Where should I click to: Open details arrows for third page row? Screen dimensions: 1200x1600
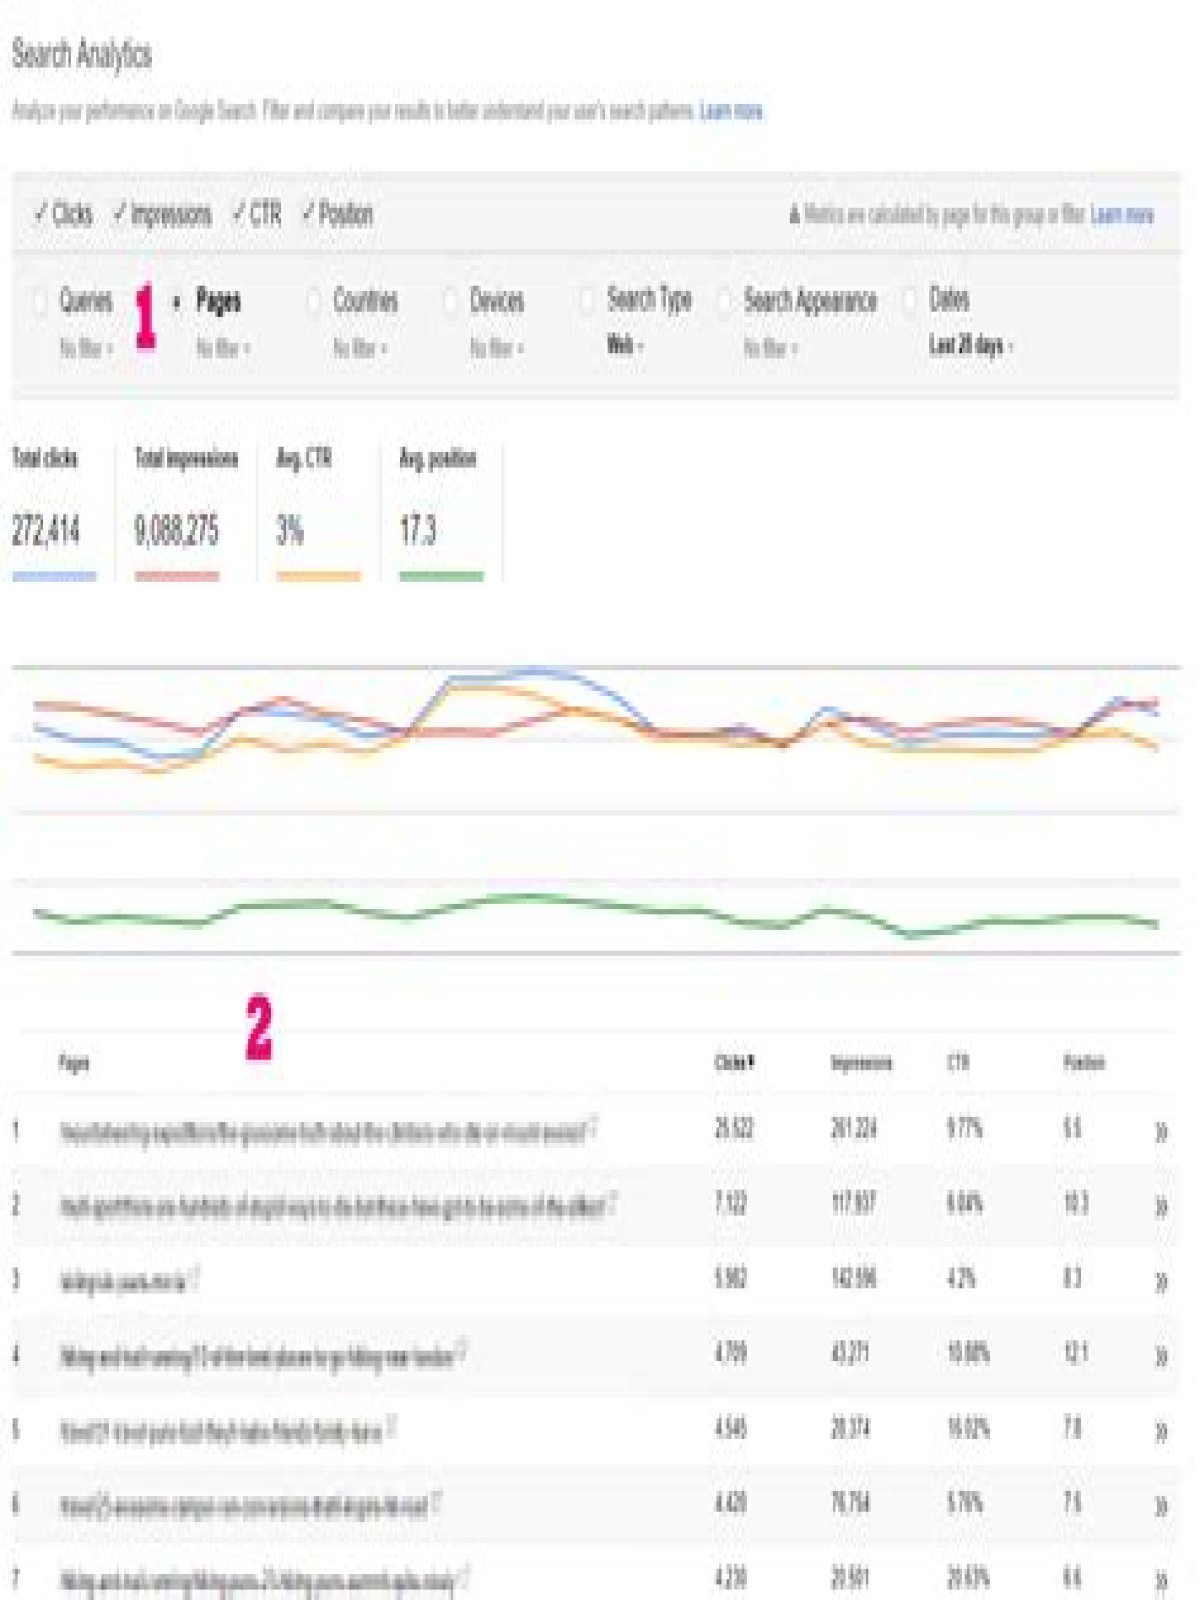pos(1161,1282)
